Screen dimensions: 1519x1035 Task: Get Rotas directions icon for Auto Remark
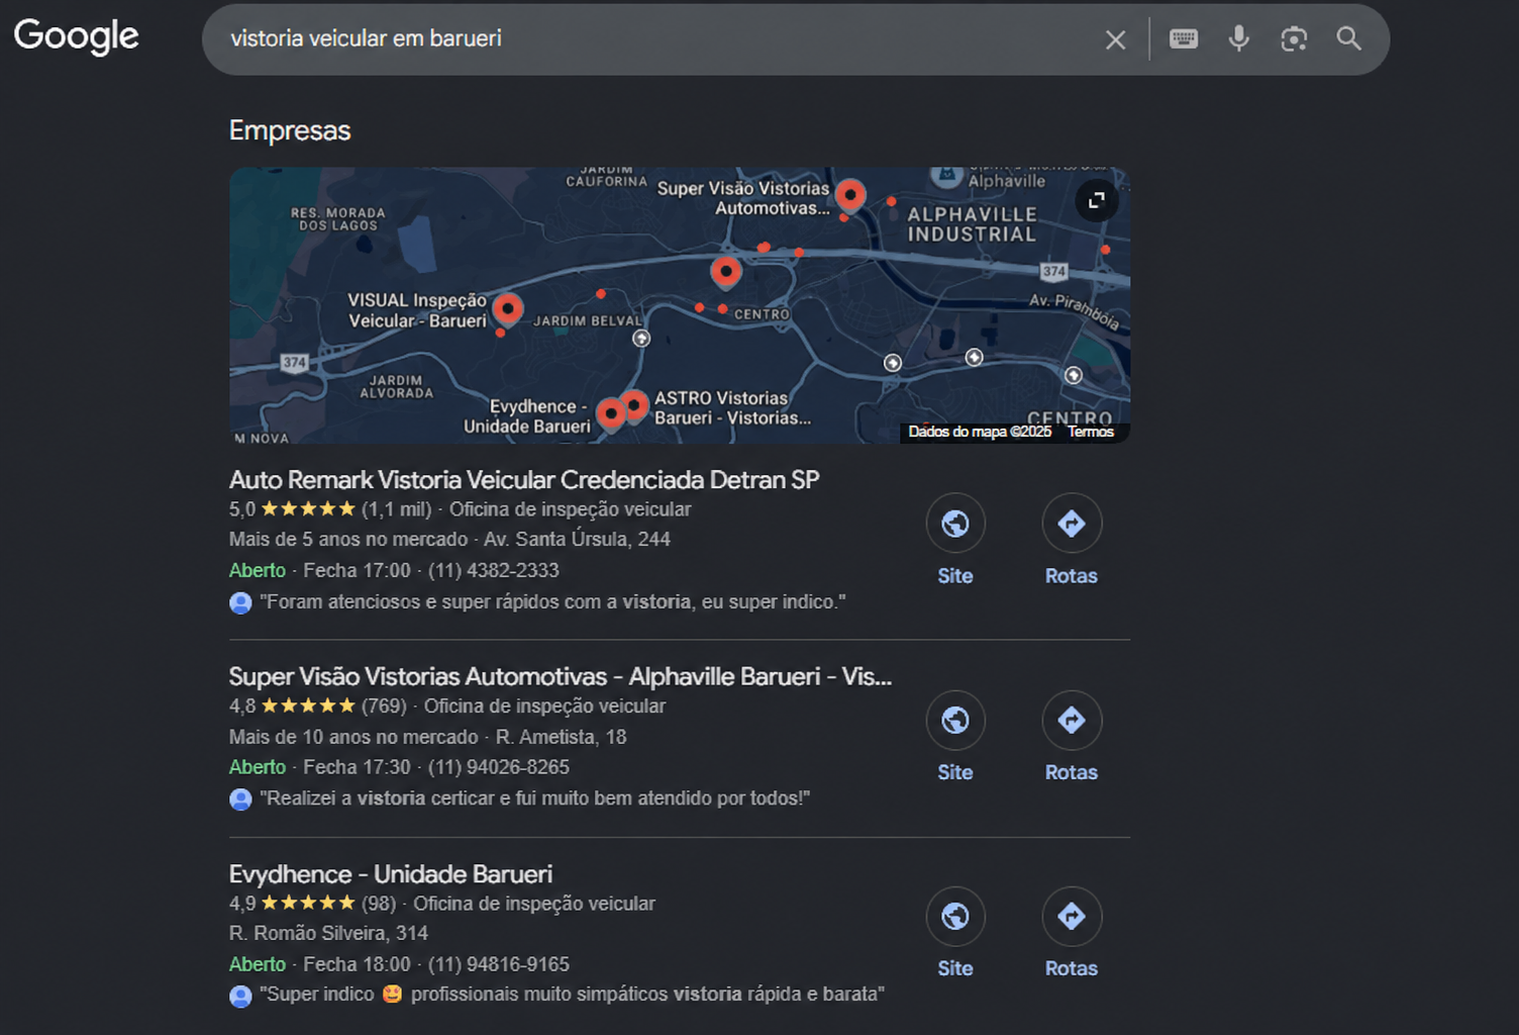[1071, 523]
